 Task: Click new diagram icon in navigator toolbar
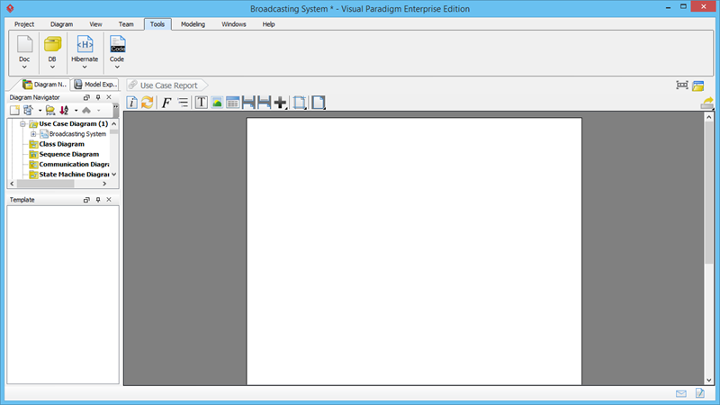click(15, 110)
